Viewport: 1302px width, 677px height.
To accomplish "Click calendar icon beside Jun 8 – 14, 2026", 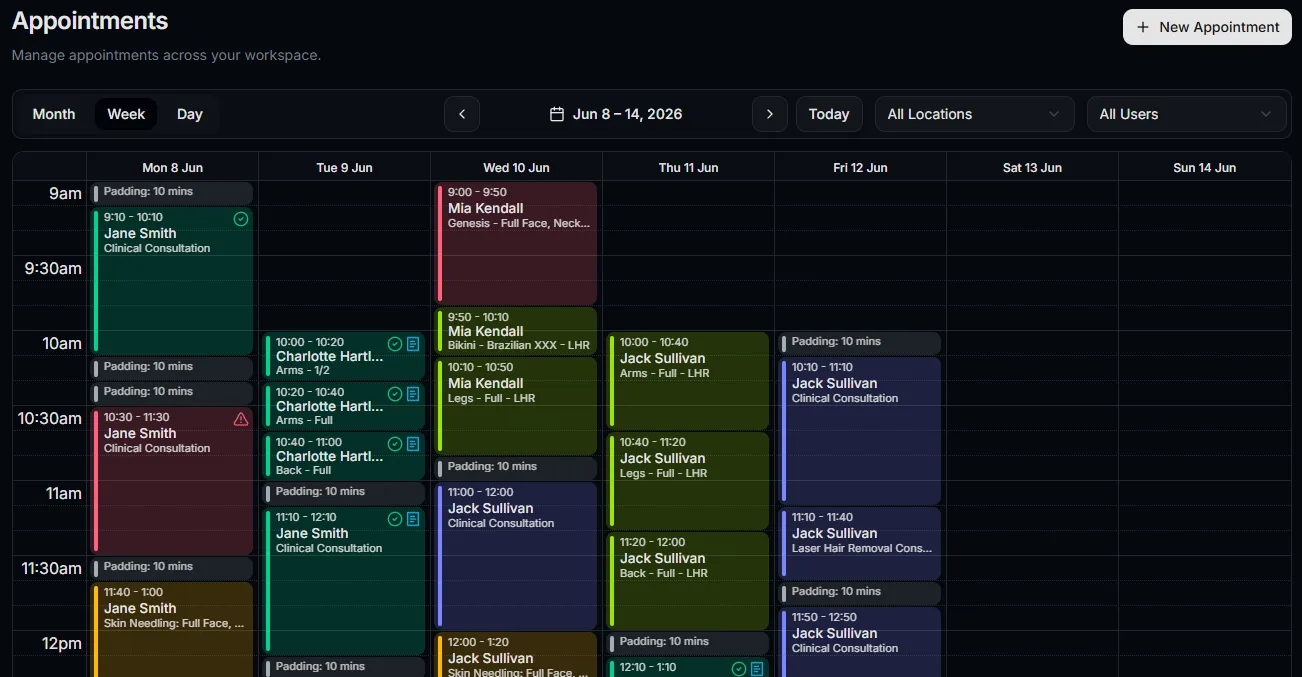I will 557,114.
